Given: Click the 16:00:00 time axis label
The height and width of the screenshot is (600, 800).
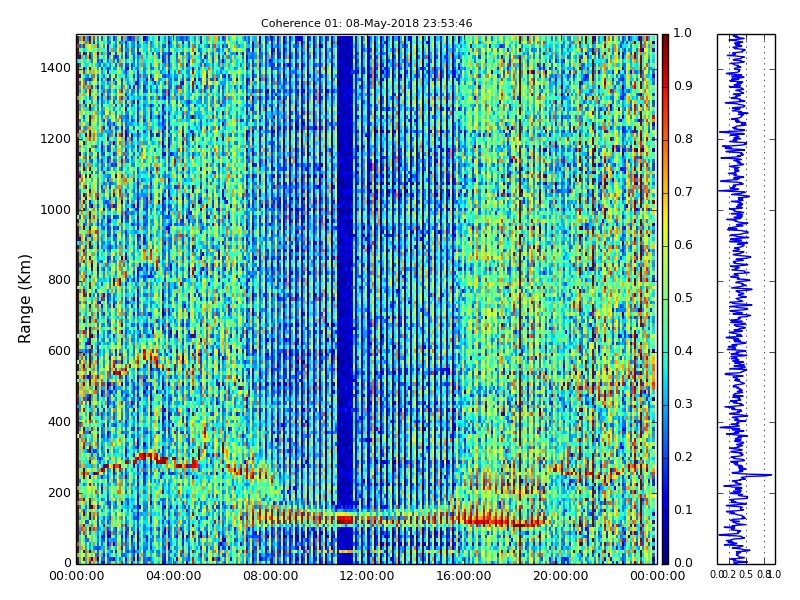Looking at the screenshot, I should (463, 577).
